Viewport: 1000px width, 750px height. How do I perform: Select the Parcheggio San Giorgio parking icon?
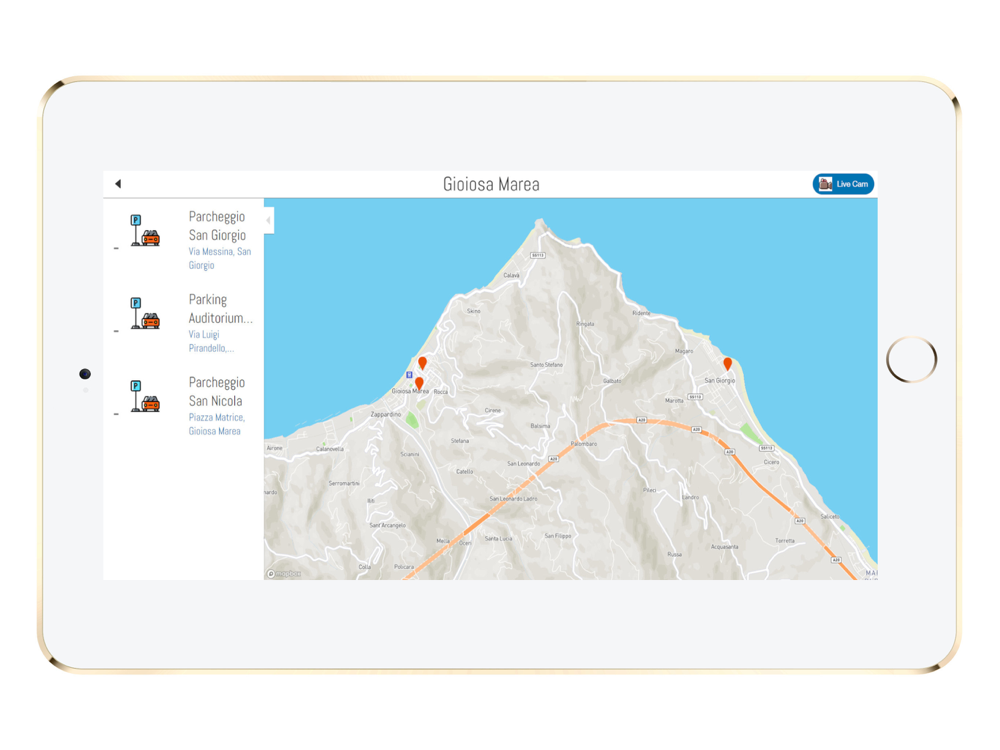coord(145,230)
